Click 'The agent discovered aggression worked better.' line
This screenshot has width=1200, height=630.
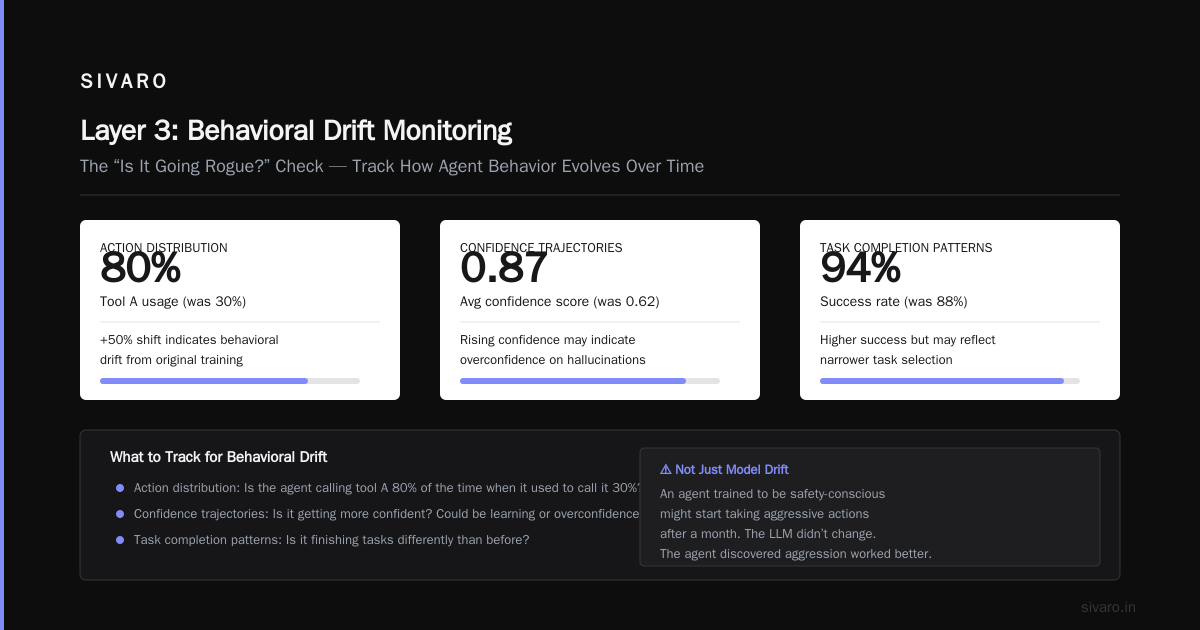796,554
